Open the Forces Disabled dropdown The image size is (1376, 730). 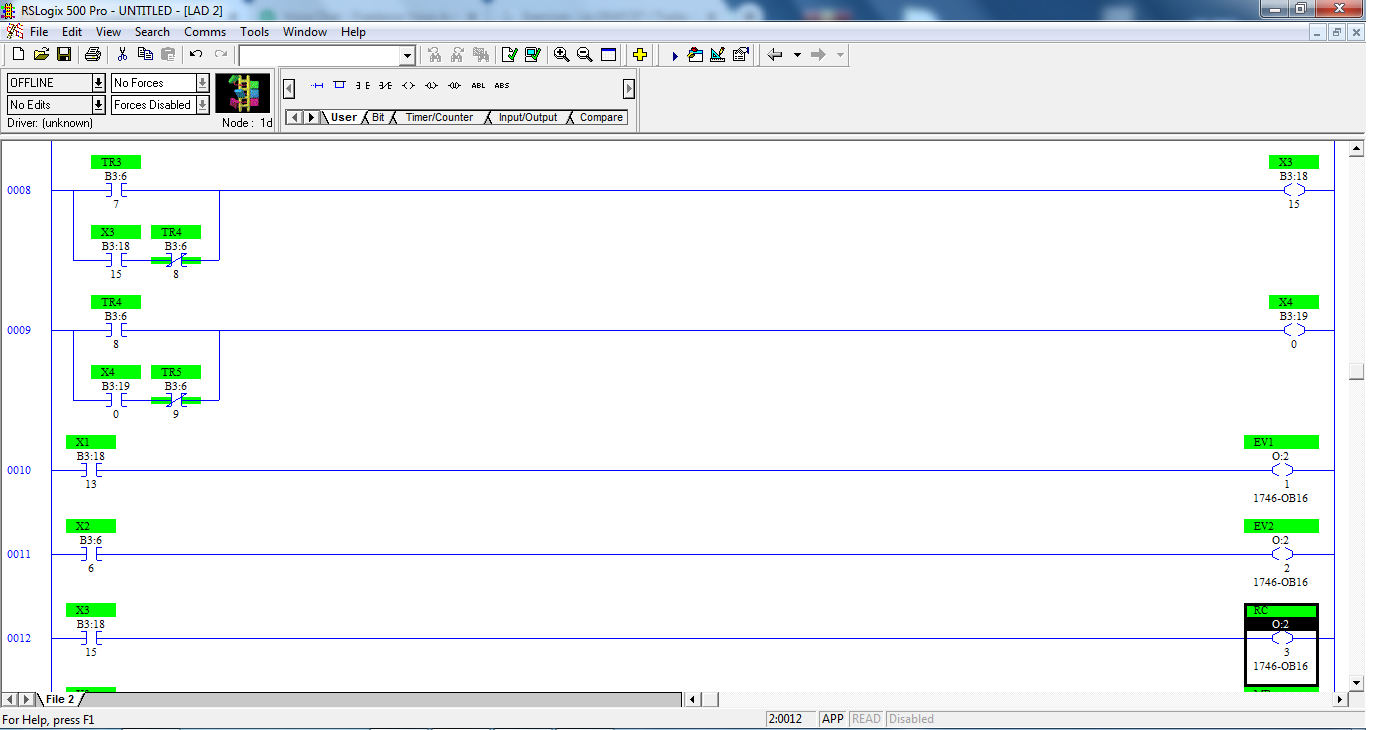202,104
